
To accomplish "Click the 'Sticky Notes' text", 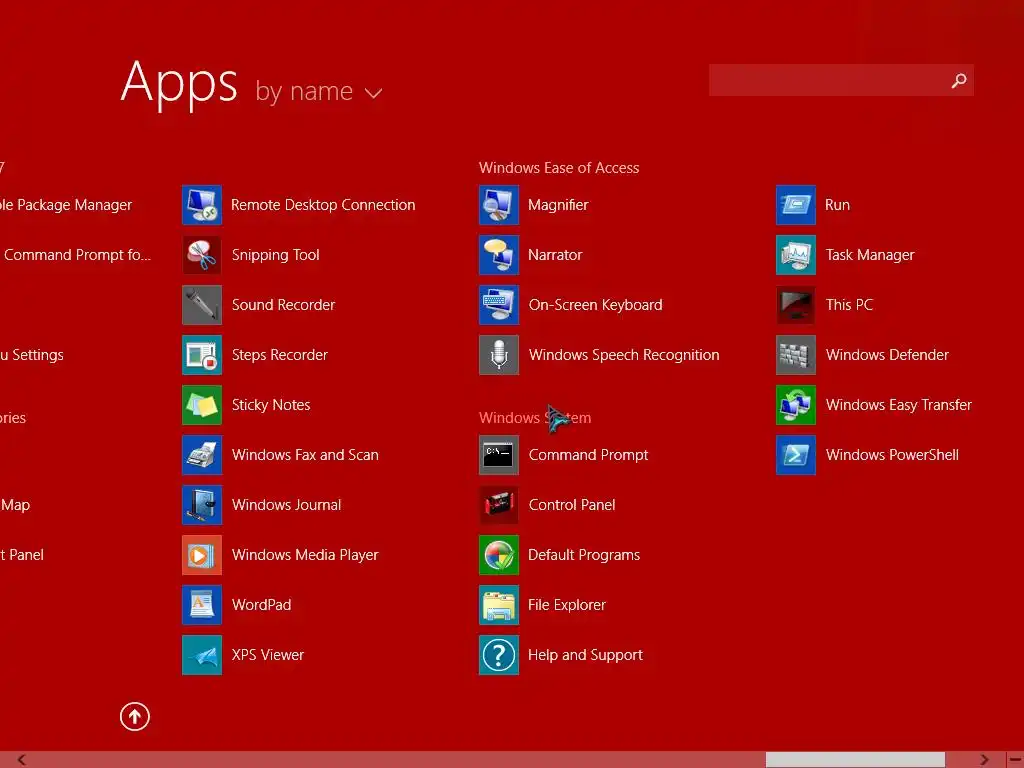I will [271, 405].
